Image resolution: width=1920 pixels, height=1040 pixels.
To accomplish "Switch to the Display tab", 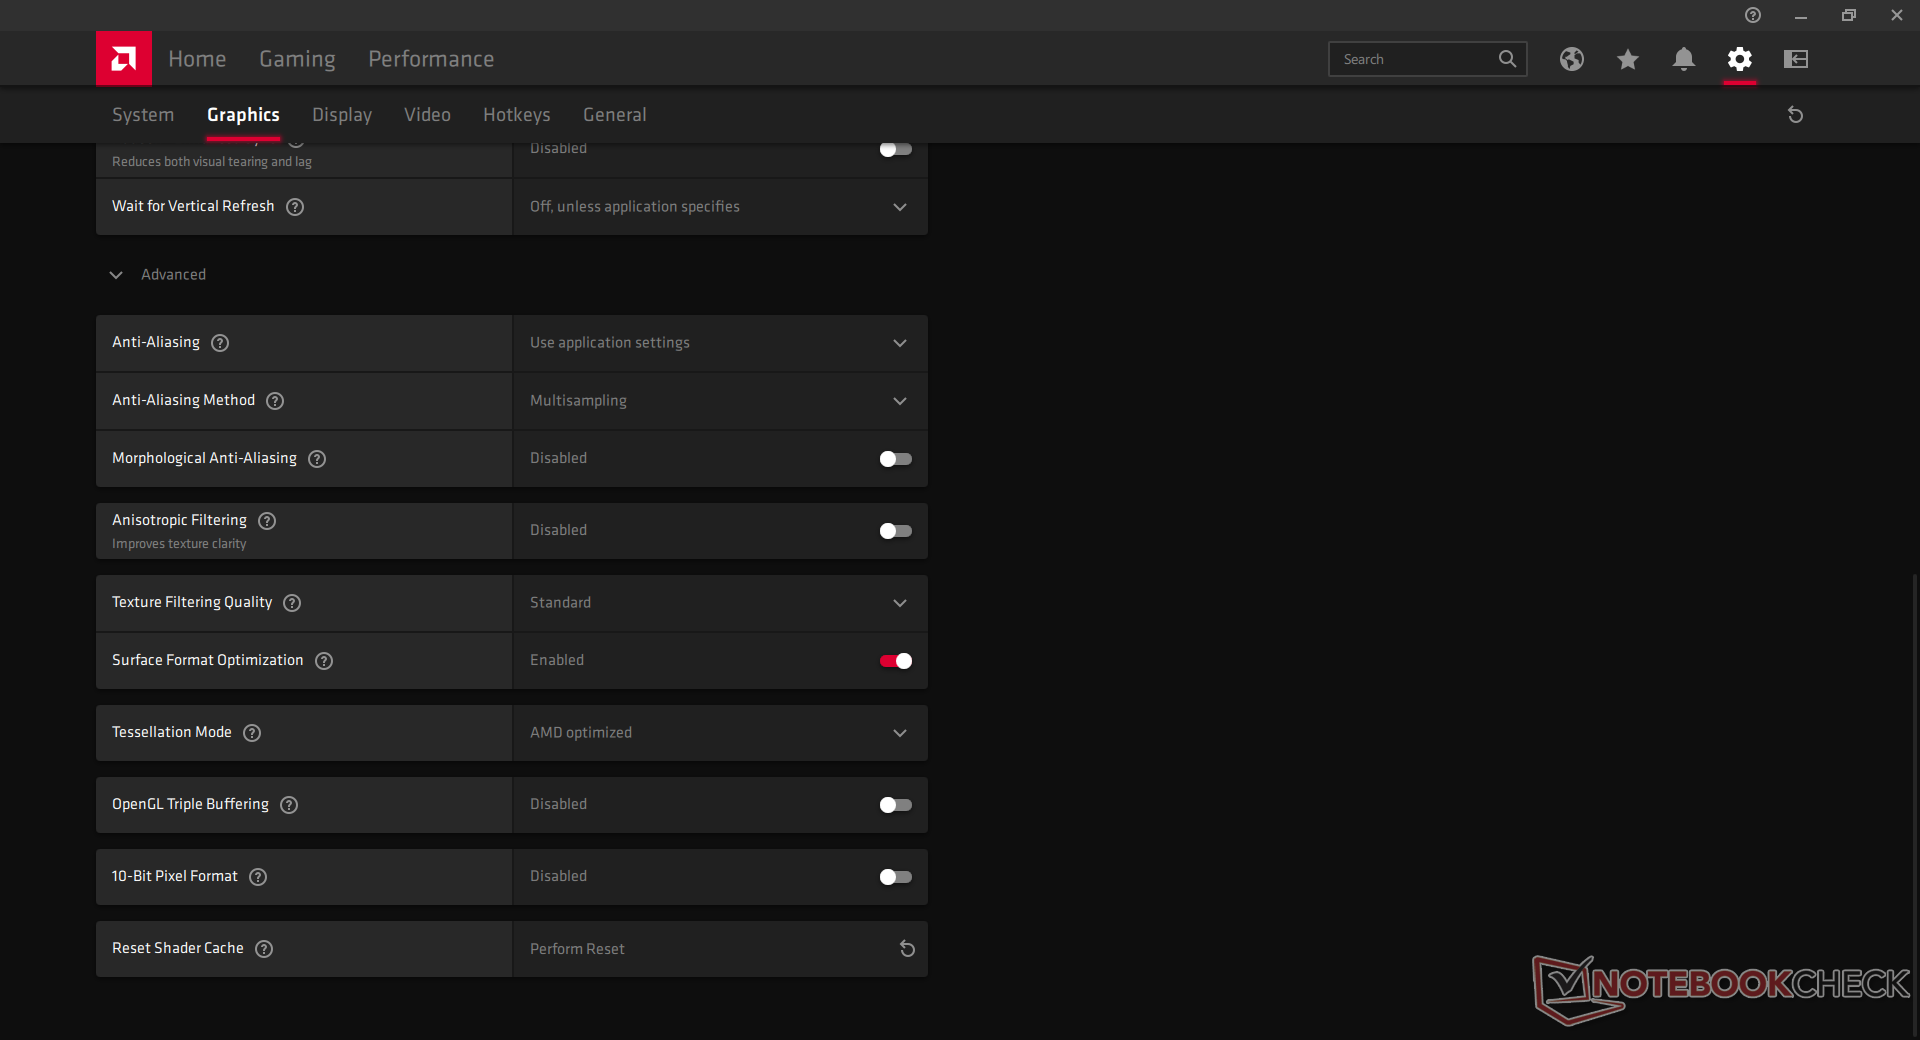I will tap(341, 115).
